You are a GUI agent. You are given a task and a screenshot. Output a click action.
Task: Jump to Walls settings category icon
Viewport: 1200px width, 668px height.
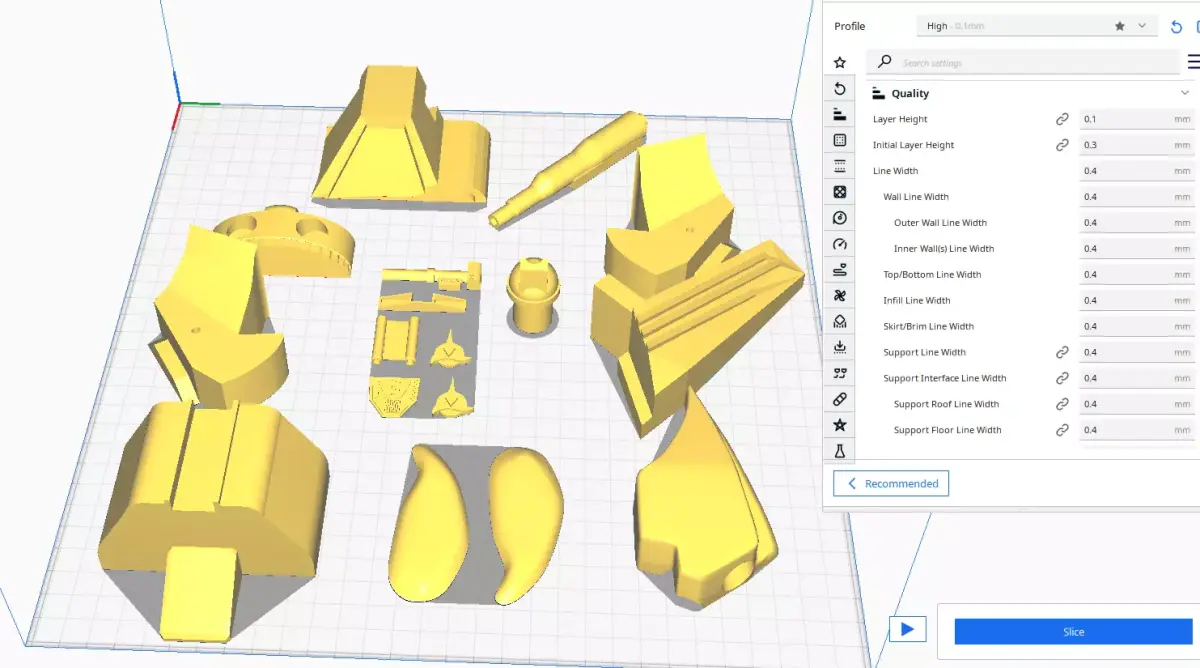tap(840, 140)
